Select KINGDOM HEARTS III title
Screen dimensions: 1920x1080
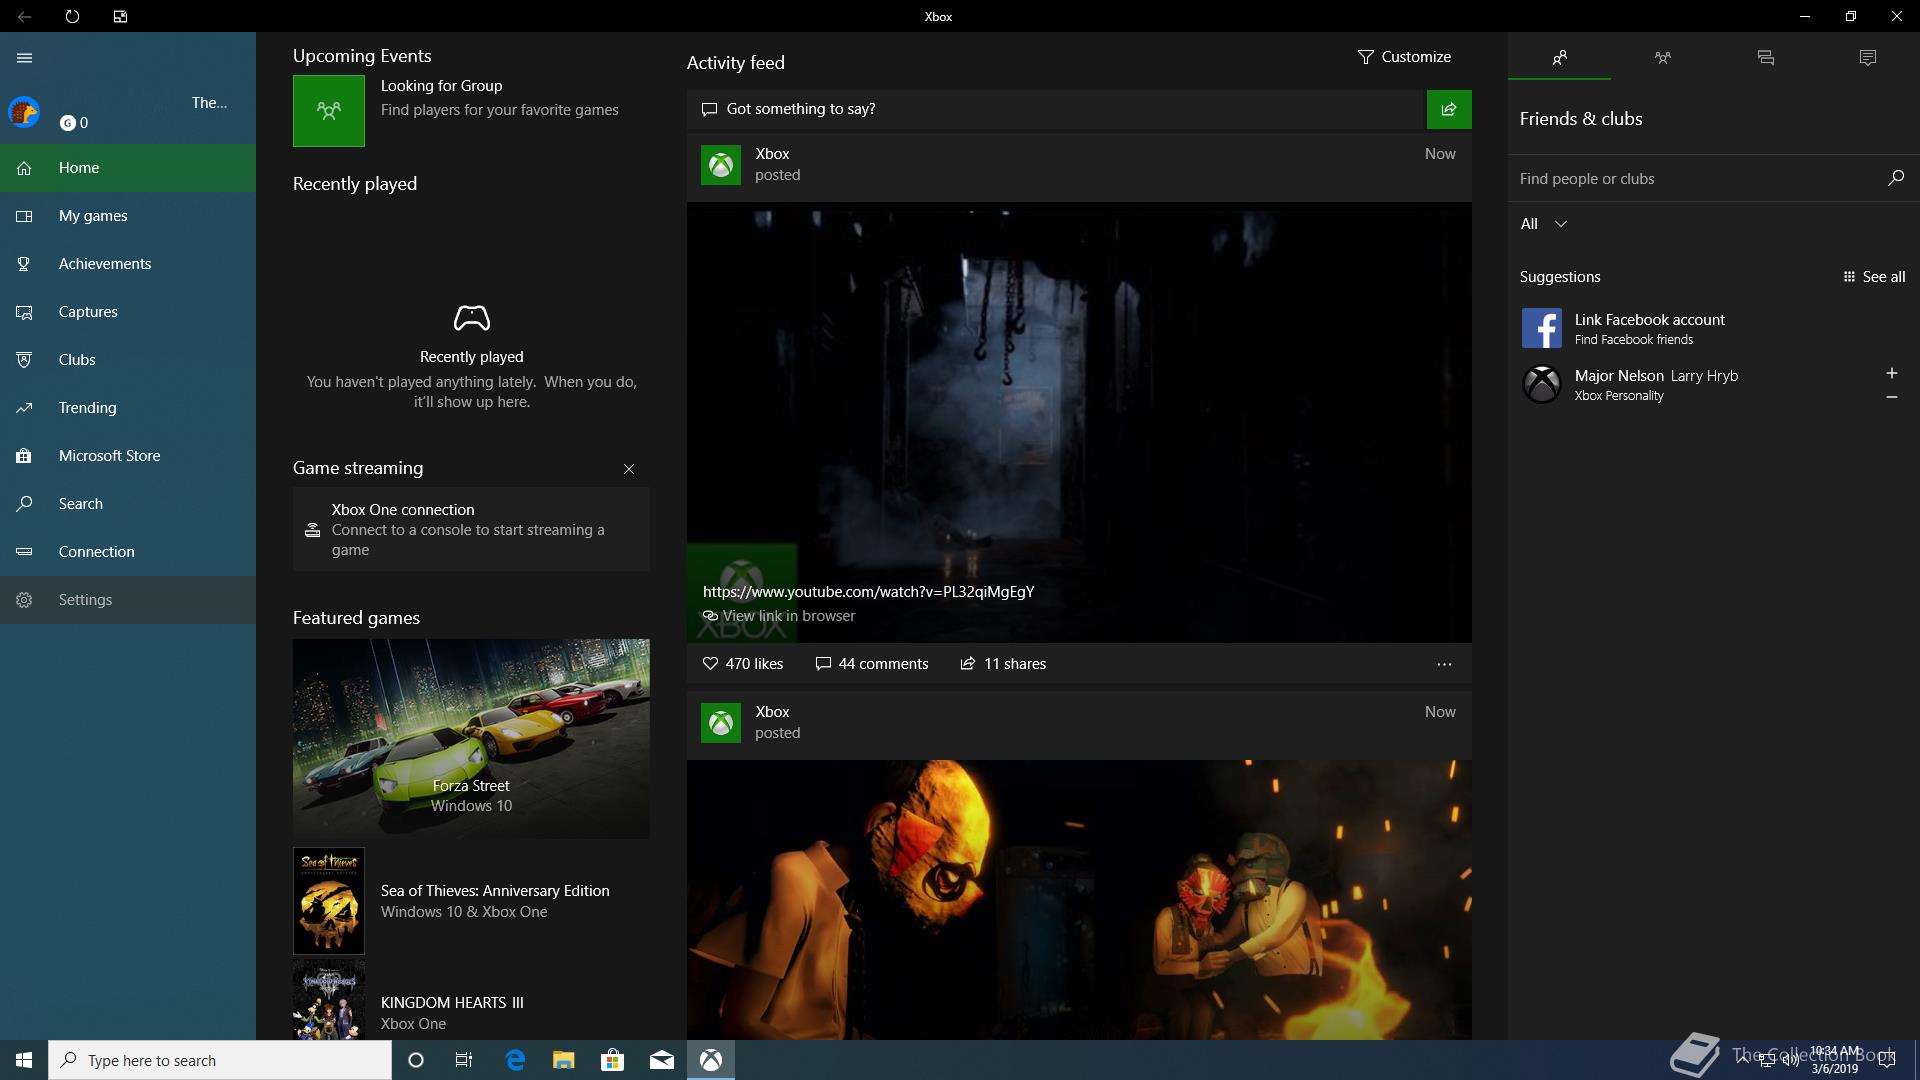point(452,1002)
